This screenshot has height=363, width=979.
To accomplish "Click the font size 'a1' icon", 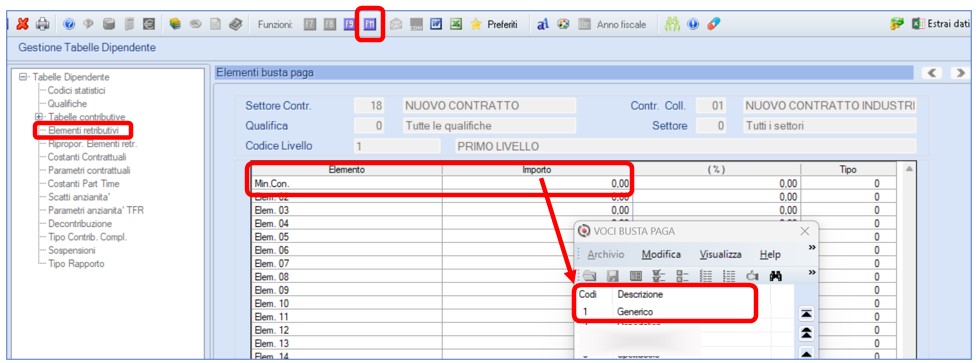I will [543, 24].
